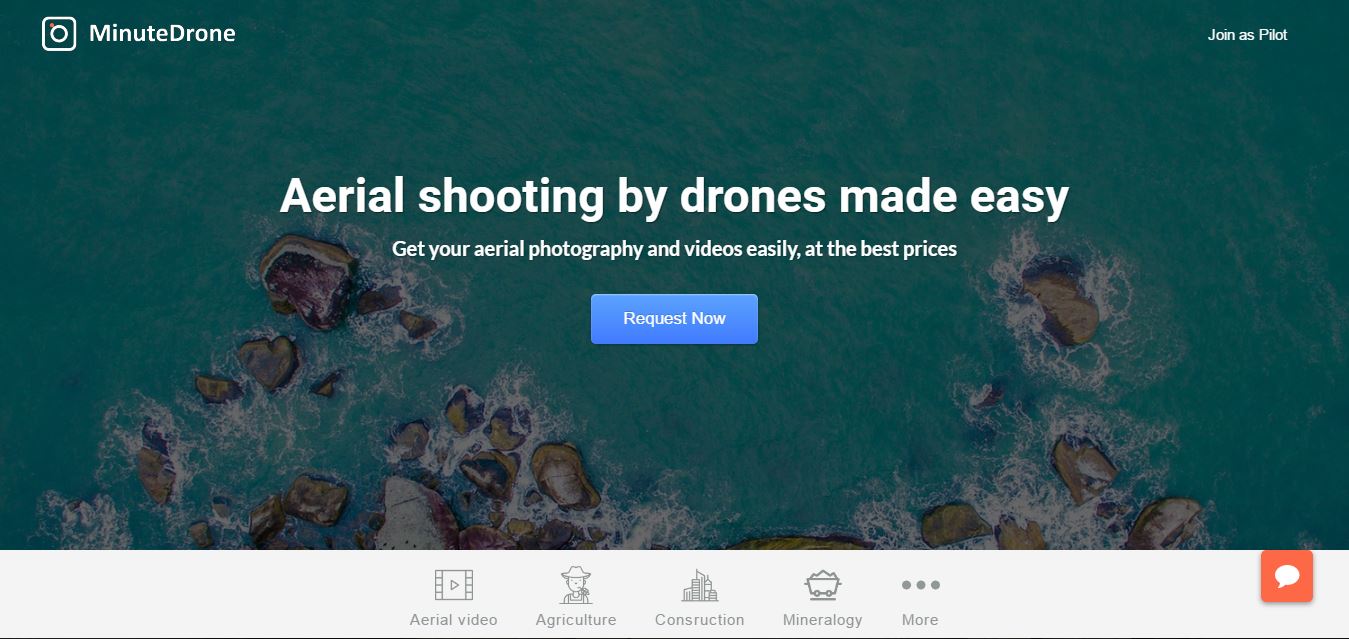Click the Consruction label text

tap(700, 620)
